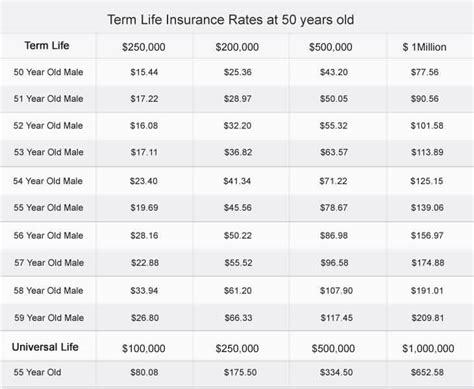Viewport: 474px width, 389px height.
Task: Select the $250,000 term column header
Action: point(144,47)
